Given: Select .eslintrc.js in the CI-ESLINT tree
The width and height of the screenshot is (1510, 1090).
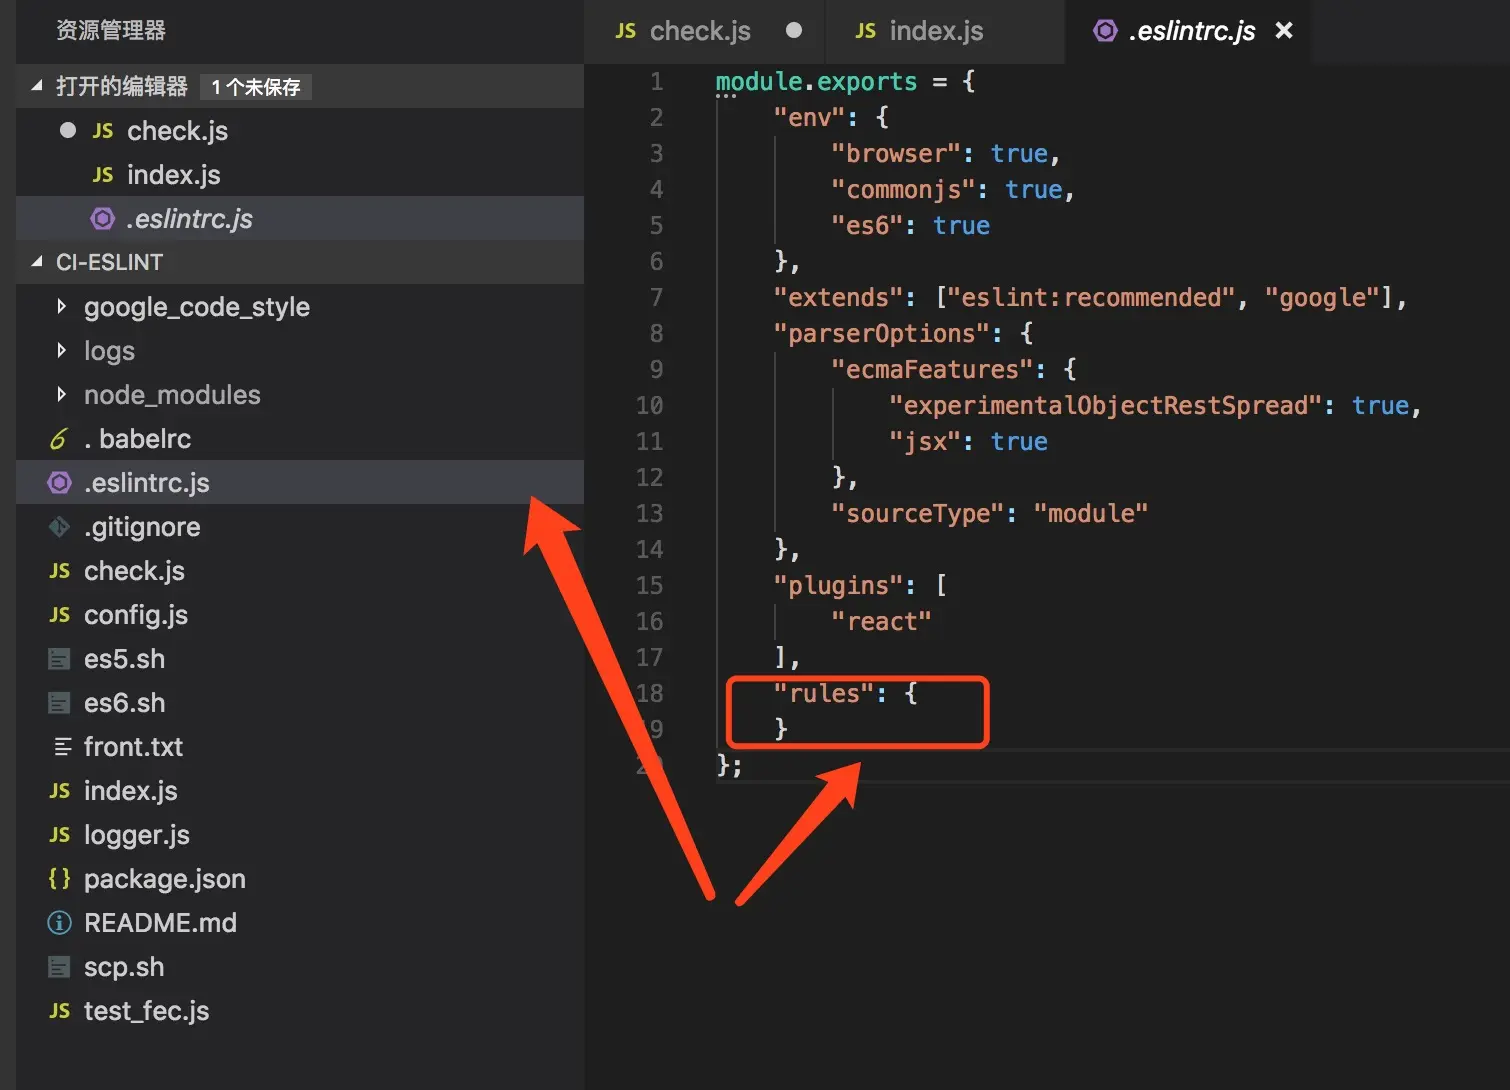Looking at the screenshot, I should click(x=300, y=483).
